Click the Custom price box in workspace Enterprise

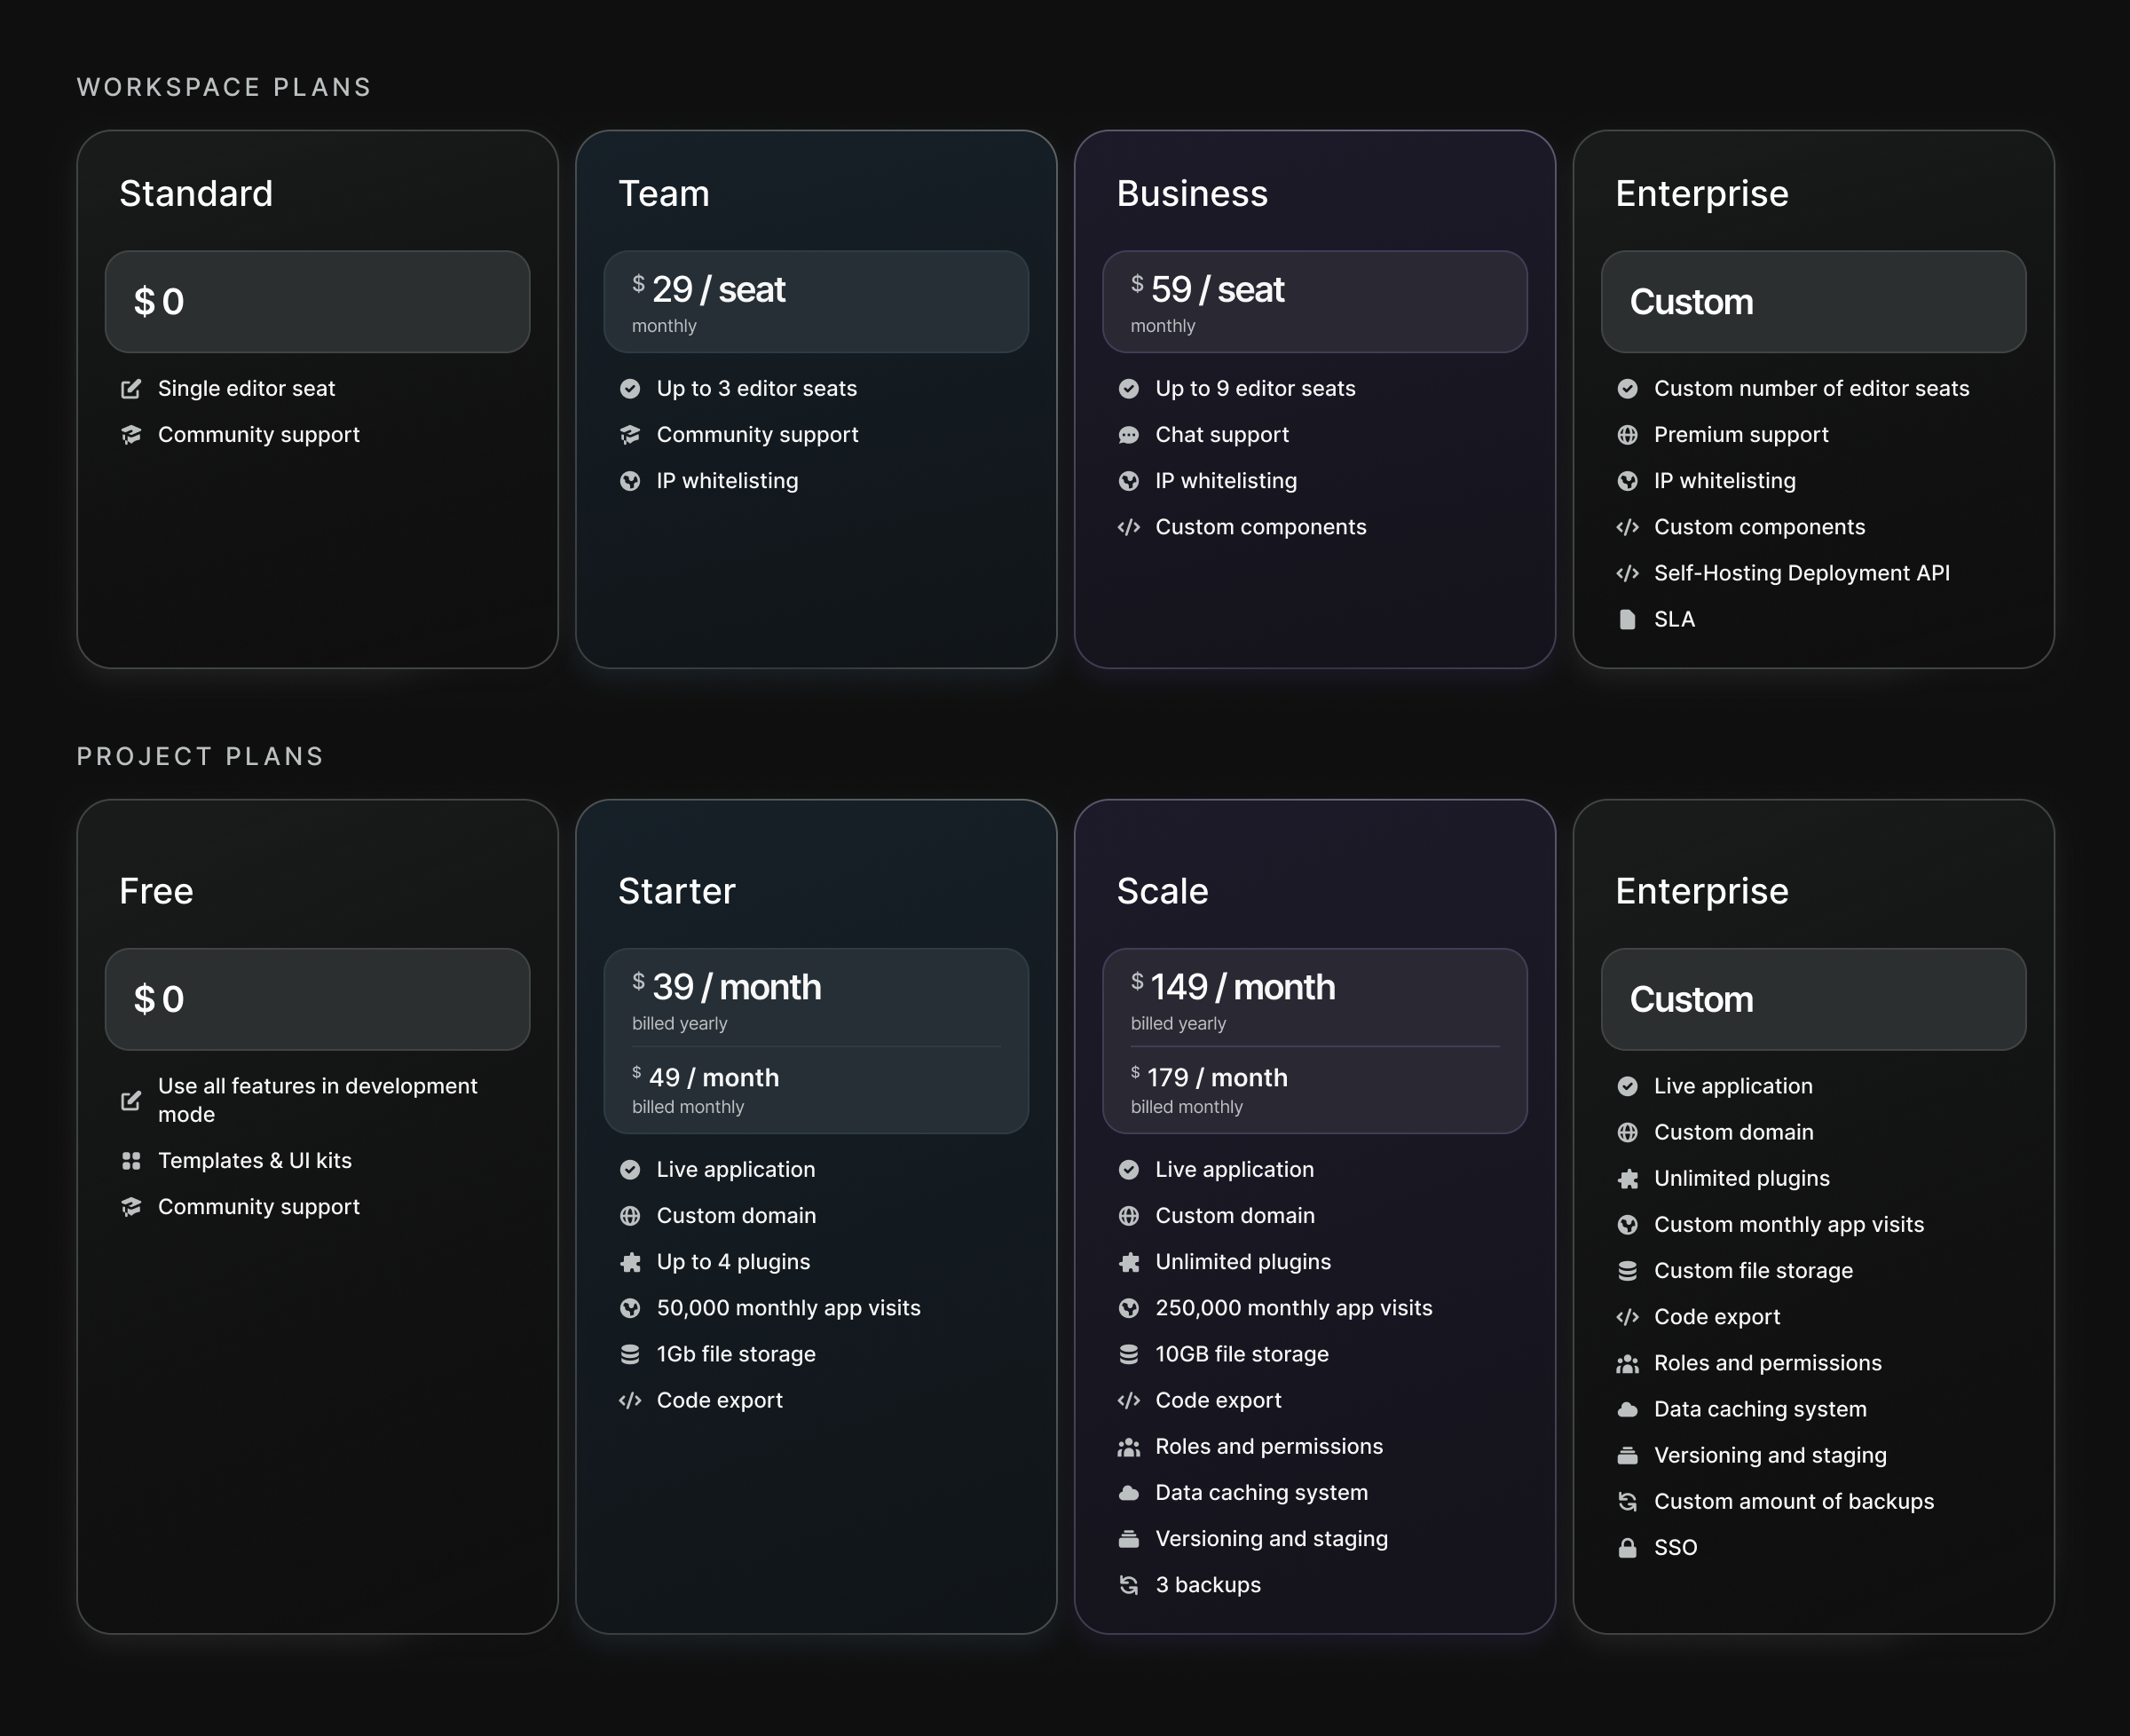(1812, 302)
